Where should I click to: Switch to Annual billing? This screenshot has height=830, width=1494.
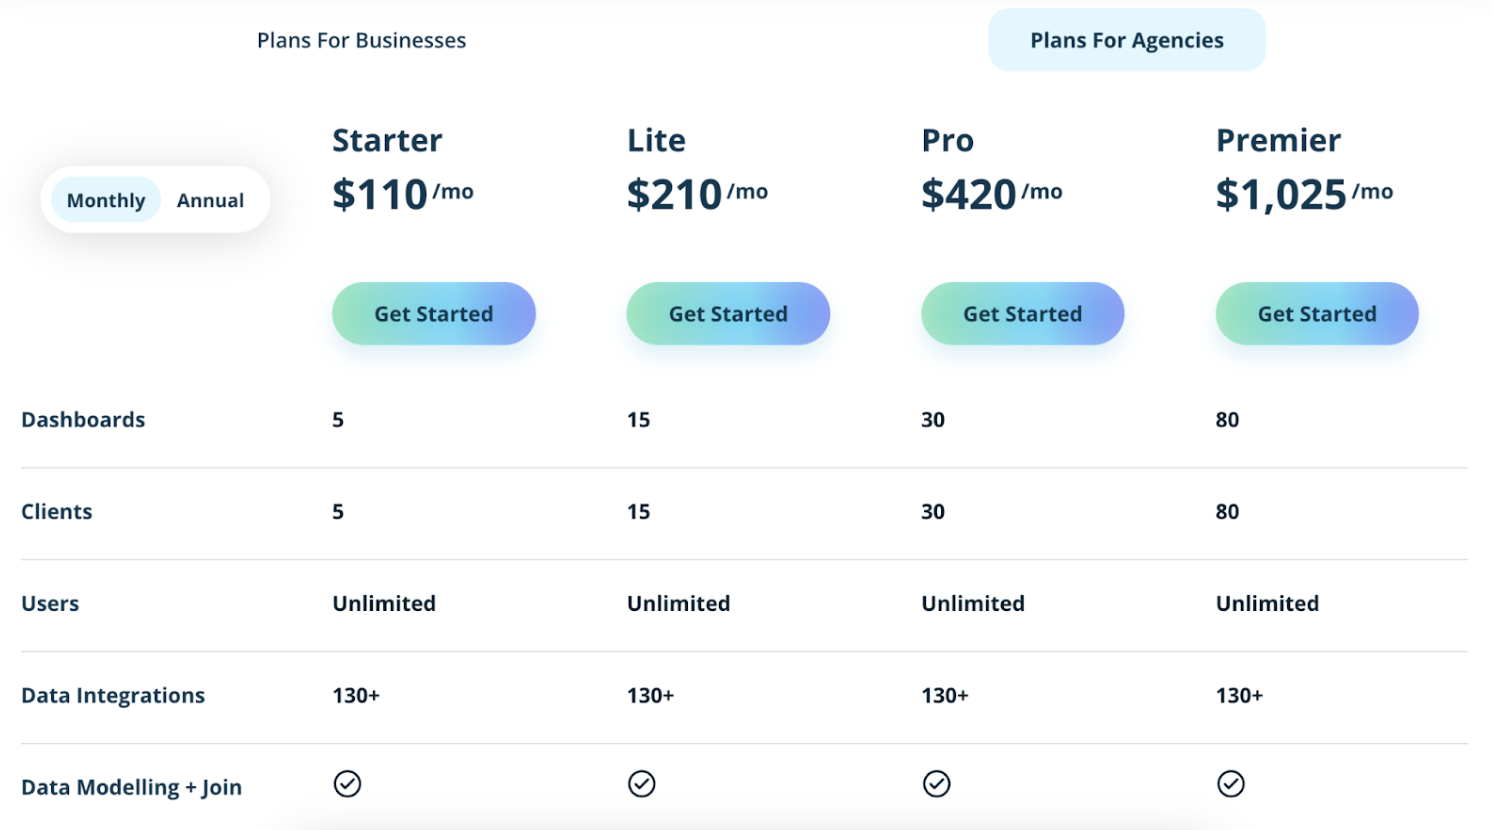click(x=209, y=200)
